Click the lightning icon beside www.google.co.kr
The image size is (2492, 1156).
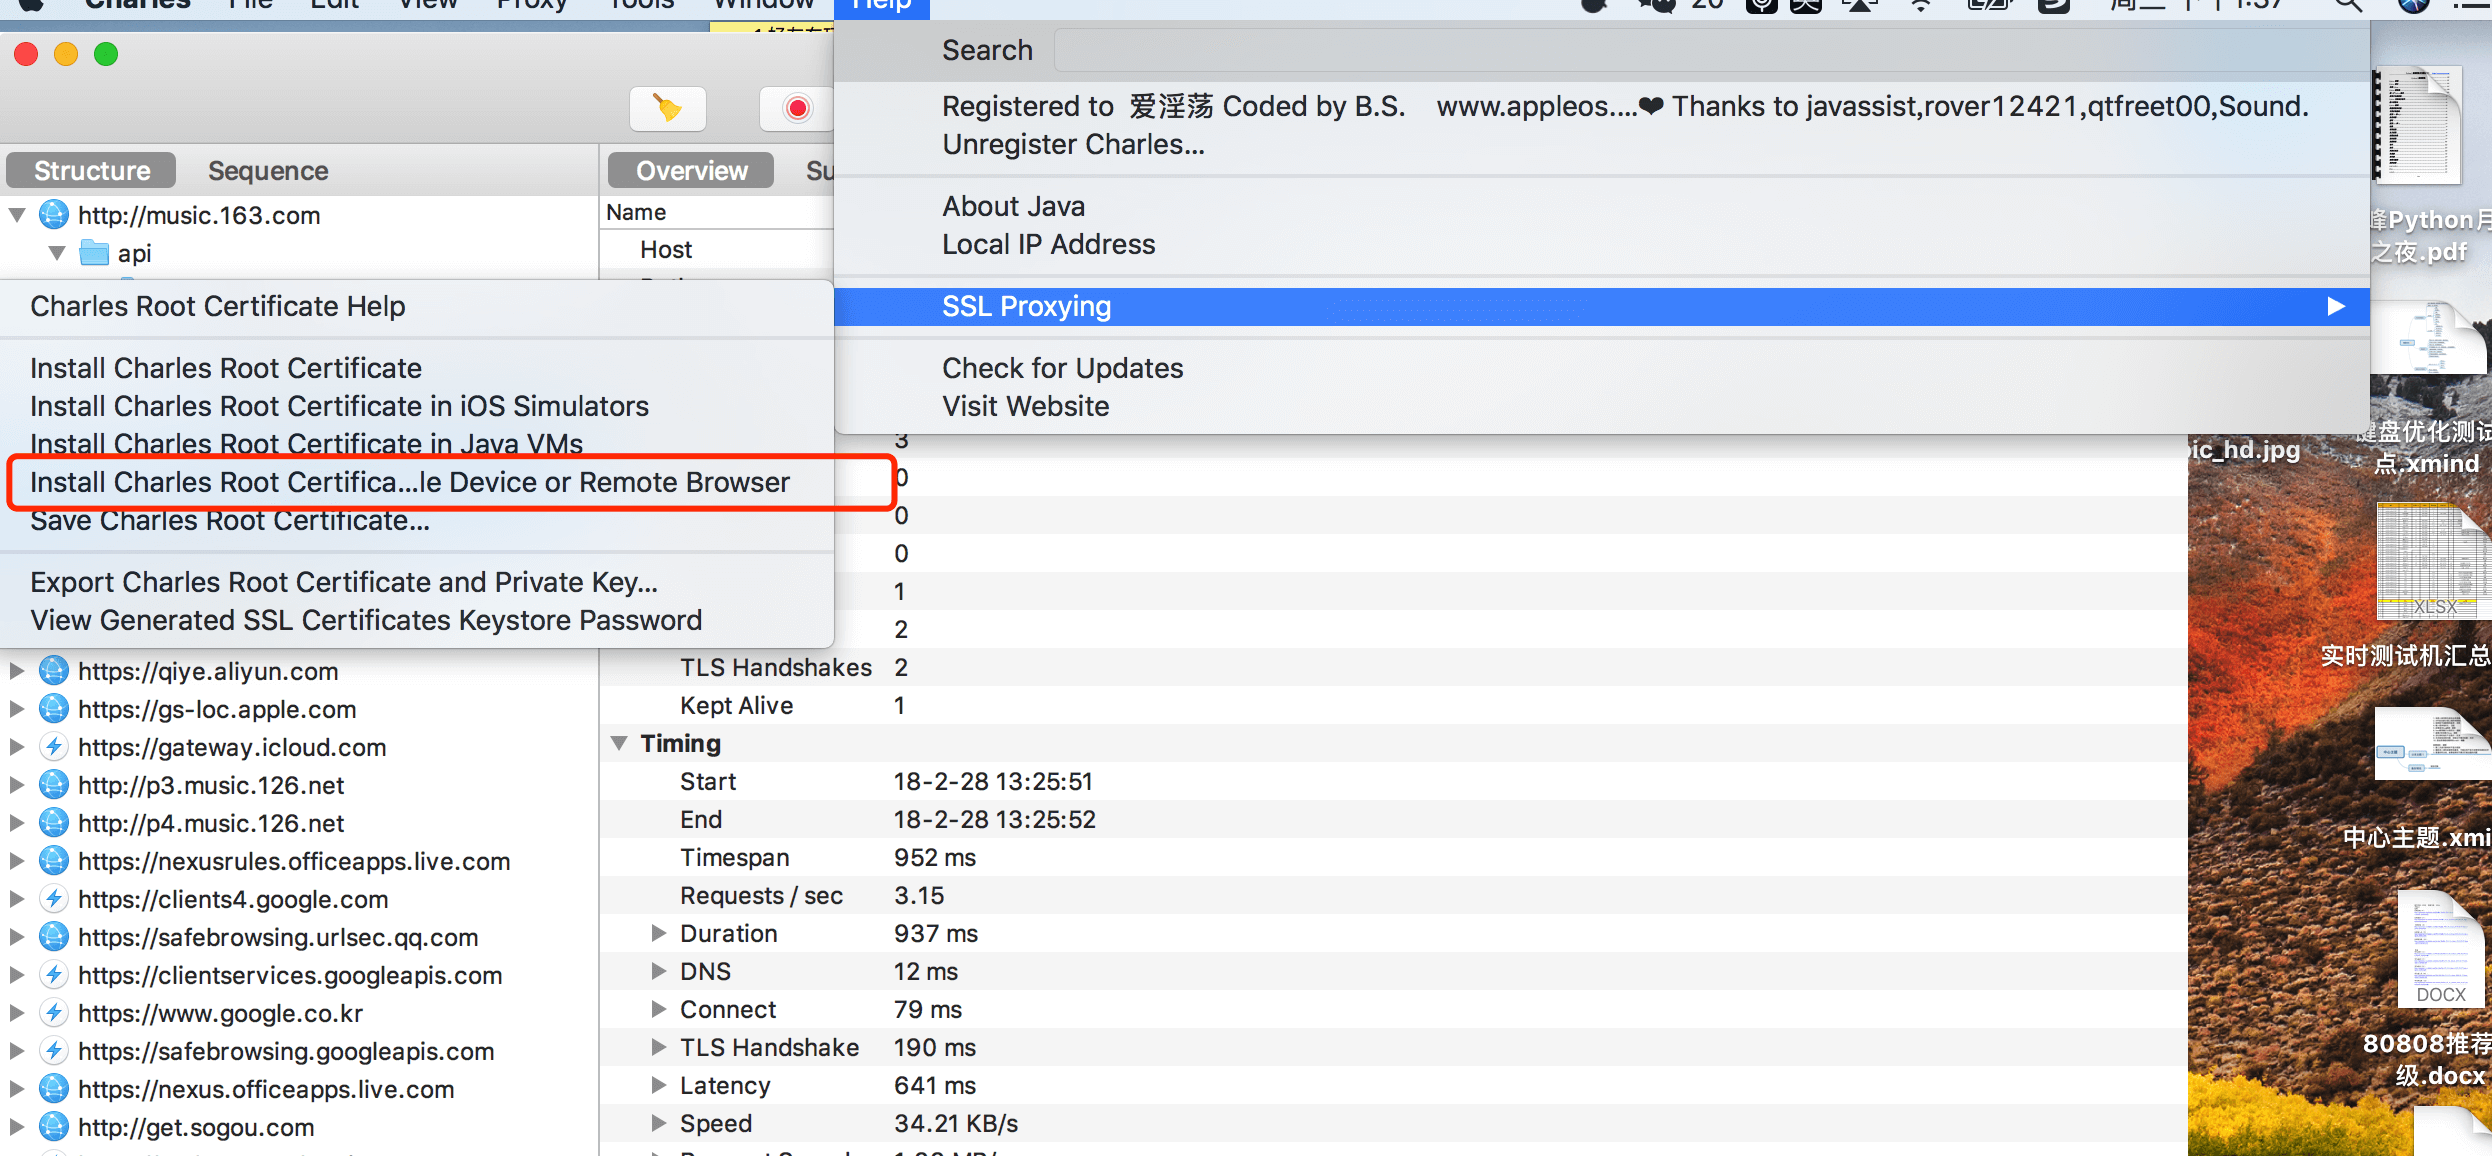tap(53, 1013)
